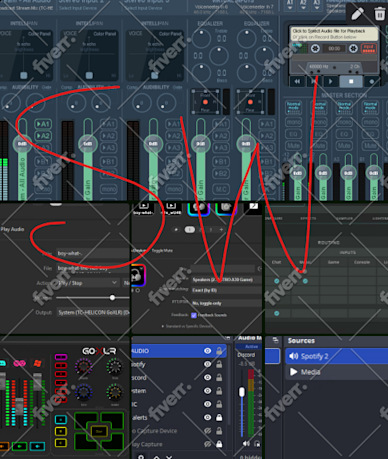Start recording on the cassette recorder
This screenshot has width=388, height=459.
point(372,81)
